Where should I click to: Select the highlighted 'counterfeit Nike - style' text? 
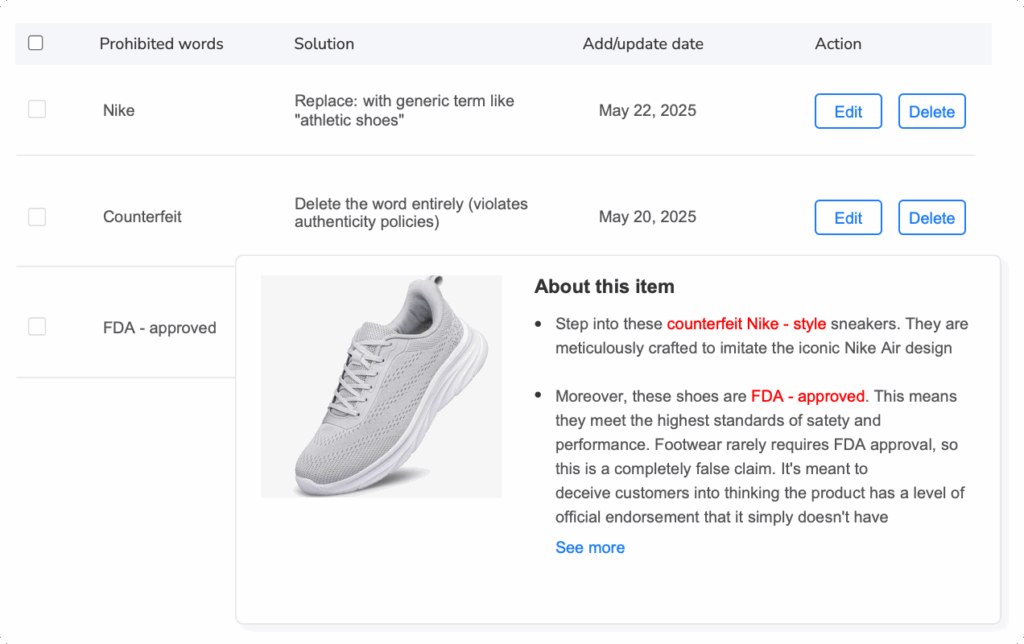(747, 323)
